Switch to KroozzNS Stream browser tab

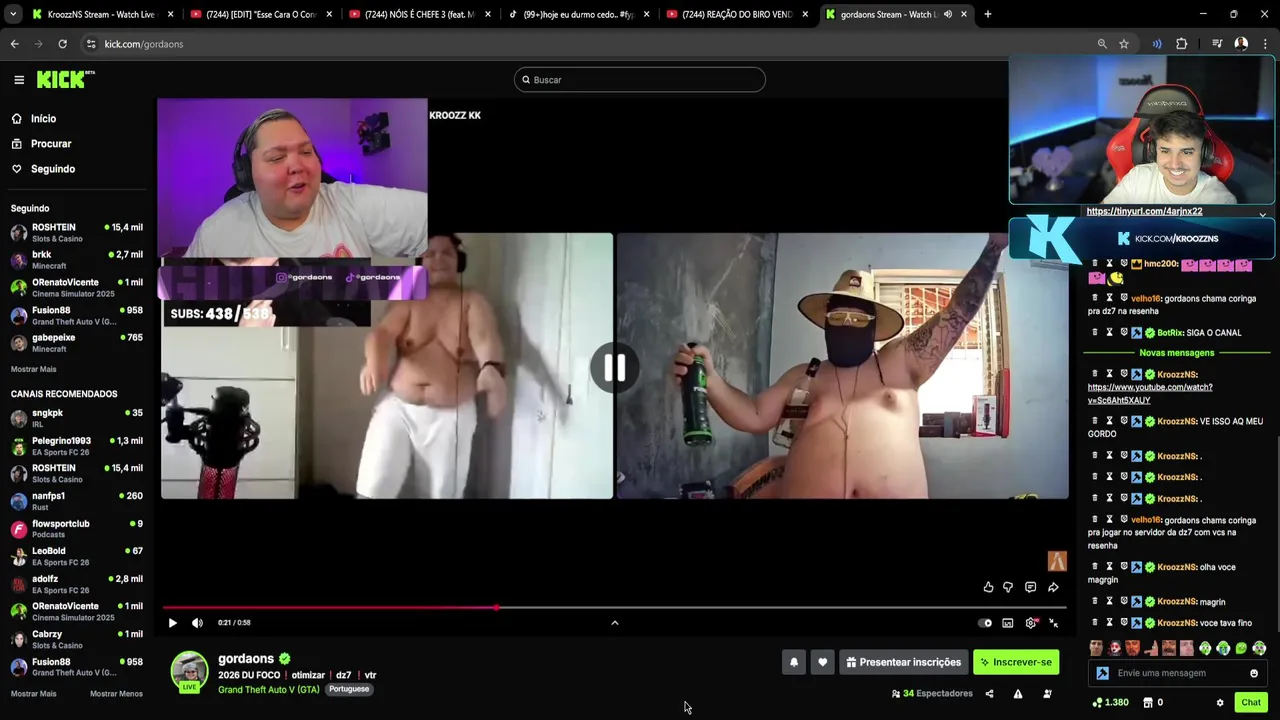(104, 14)
